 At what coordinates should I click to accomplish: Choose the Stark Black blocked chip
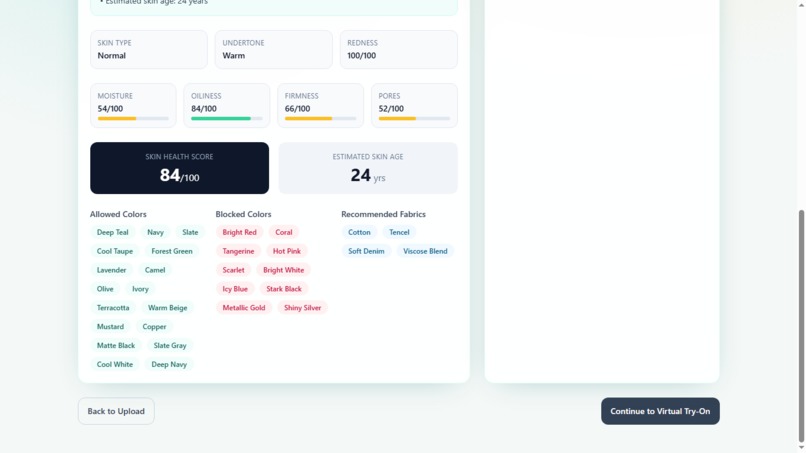pyautogui.click(x=284, y=289)
